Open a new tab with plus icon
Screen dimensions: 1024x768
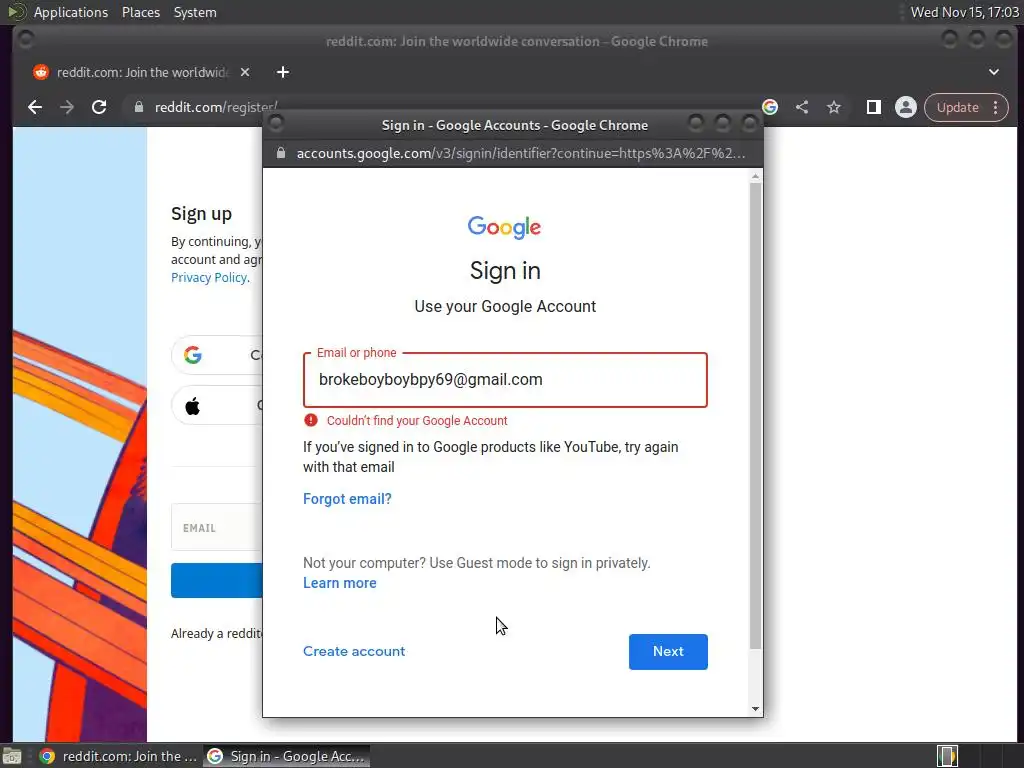coord(283,72)
